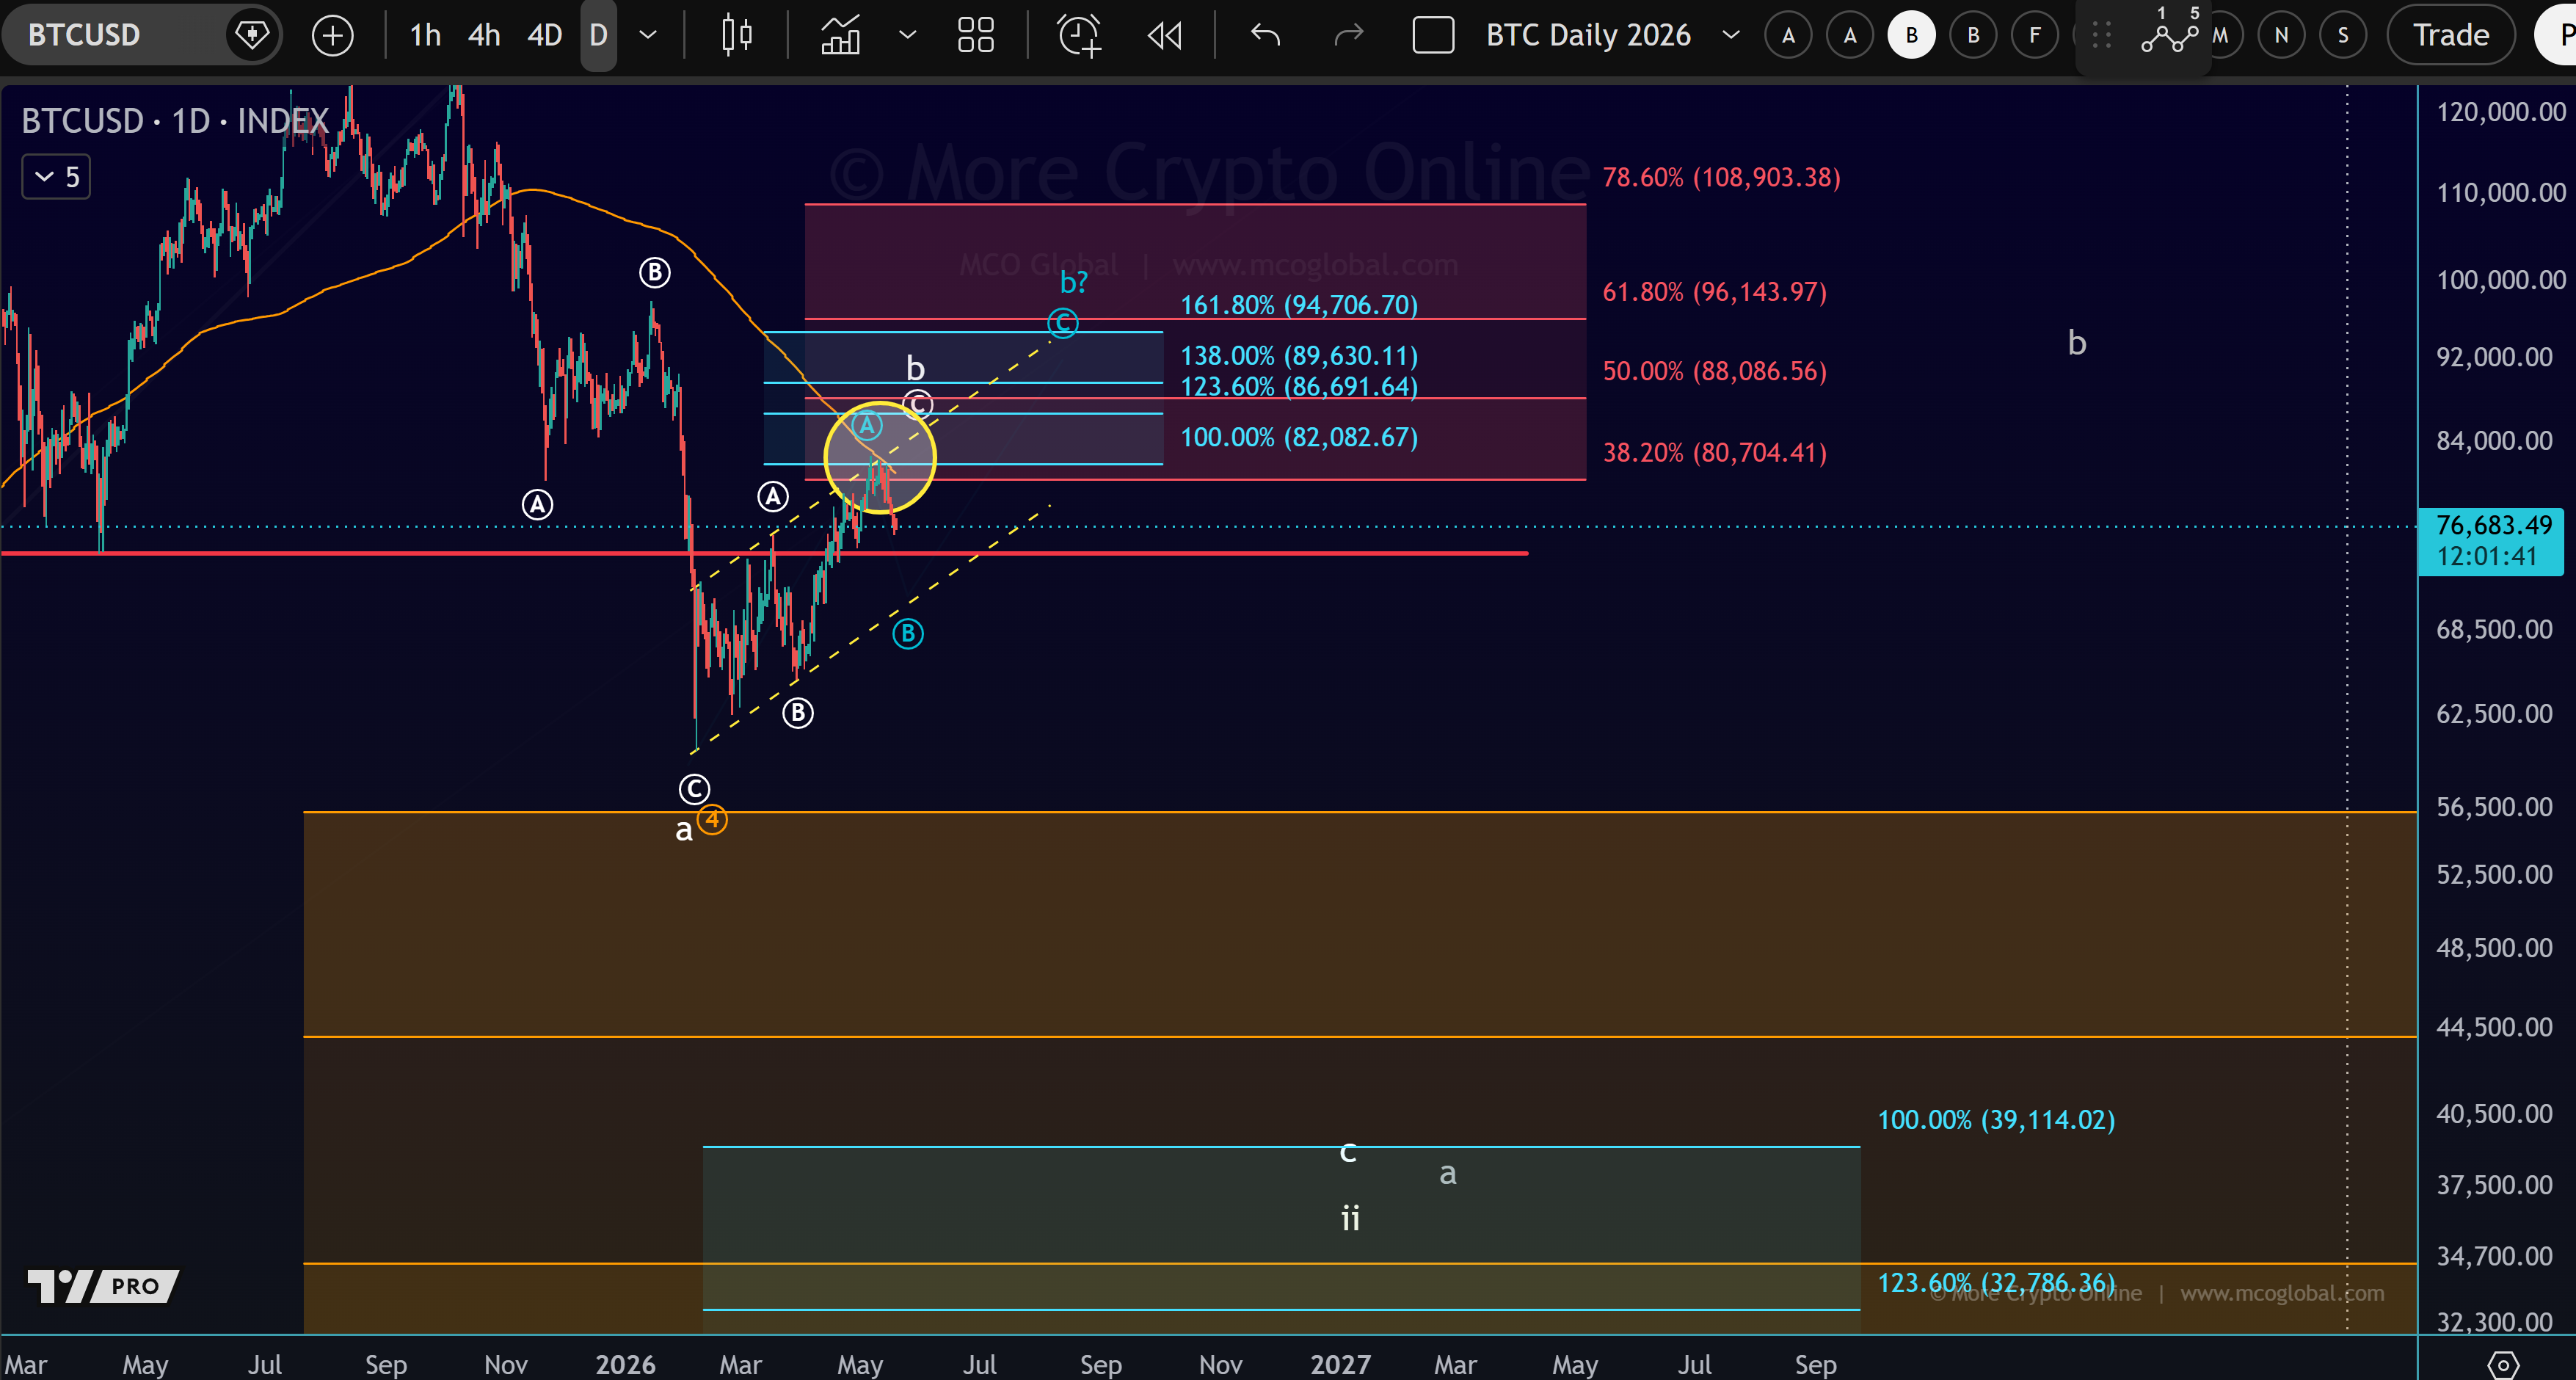Image resolution: width=2576 pixels, height=1380 pixels.
Task: Undo the last chart action
Action: 1265,36
